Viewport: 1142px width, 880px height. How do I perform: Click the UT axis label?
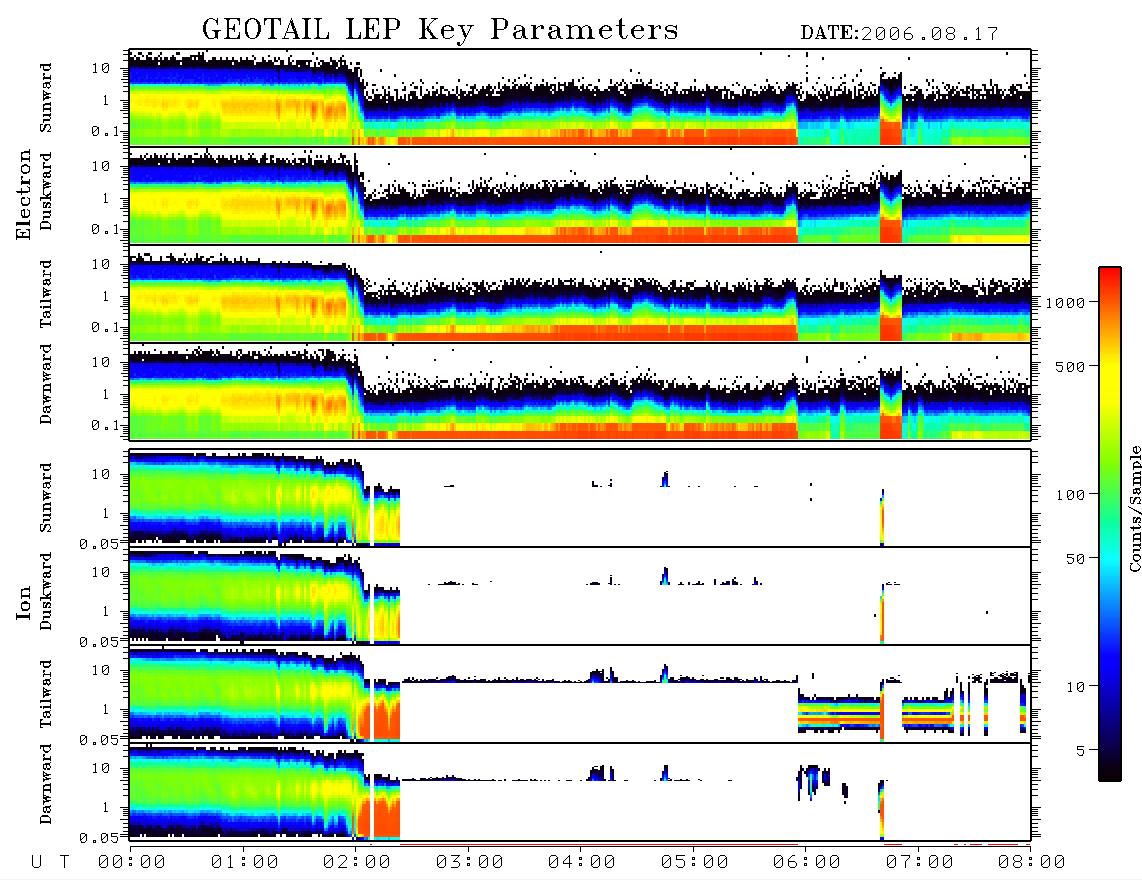pos(51,862)
